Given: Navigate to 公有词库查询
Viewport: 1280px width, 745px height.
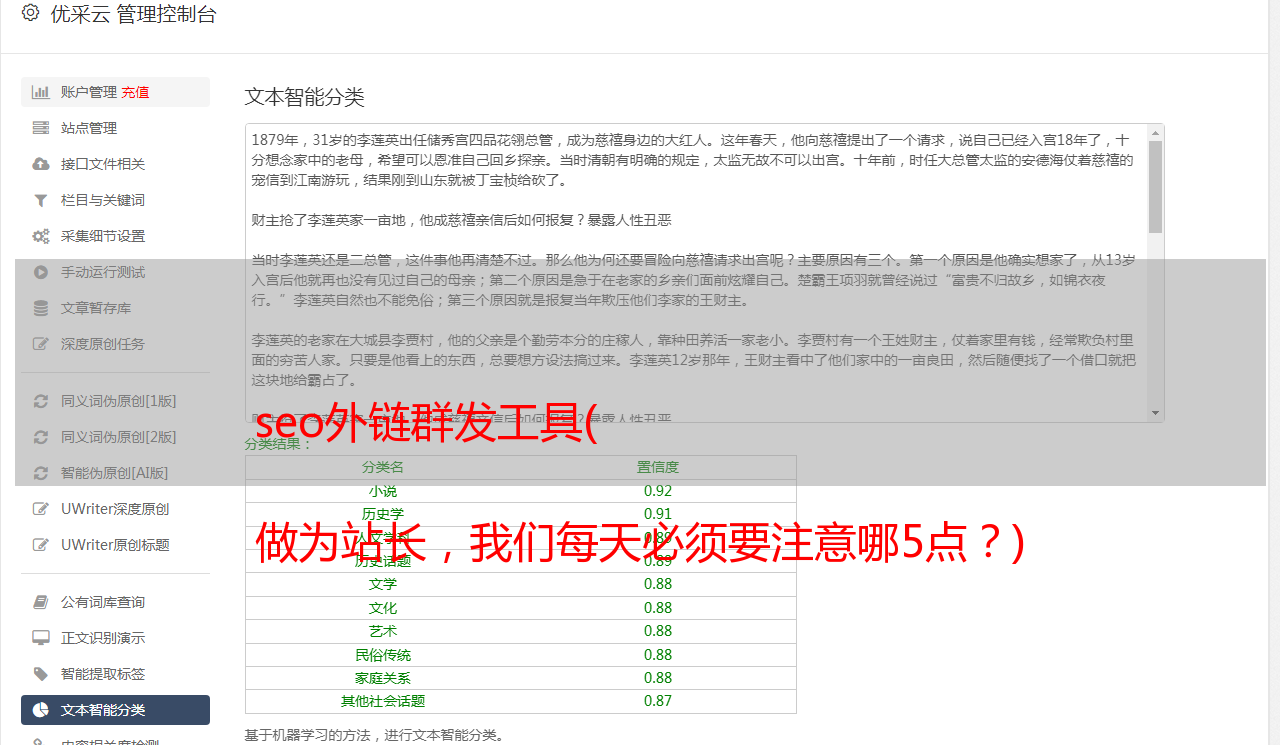Looking at the screenshot, I should coord(116,602).
